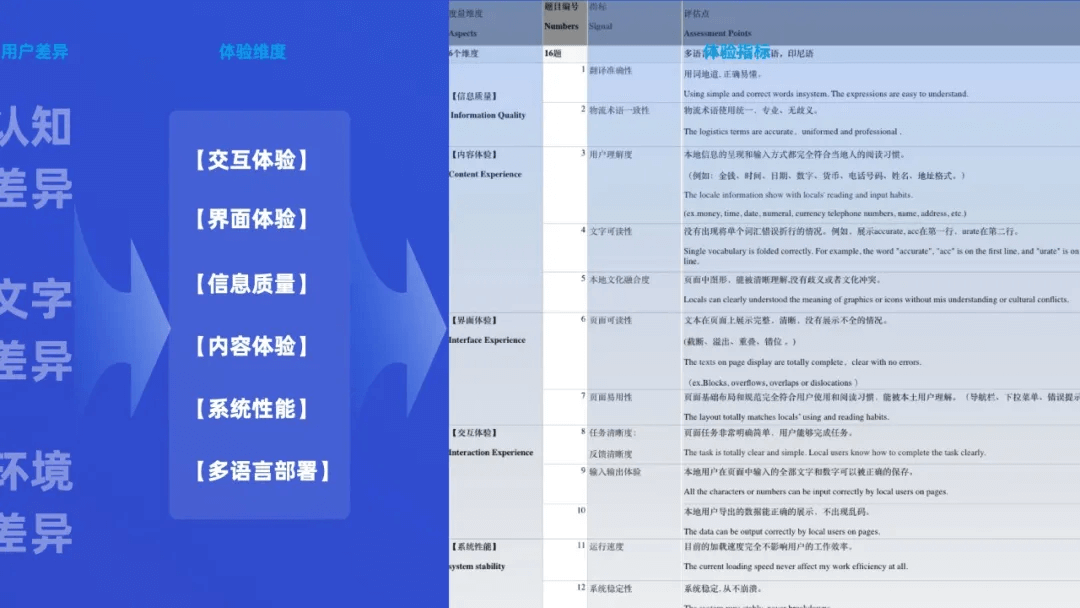
Task: Click '(ex.Blocks, overflows, overlaps or dislocations)' line
Action: point(771,383)
